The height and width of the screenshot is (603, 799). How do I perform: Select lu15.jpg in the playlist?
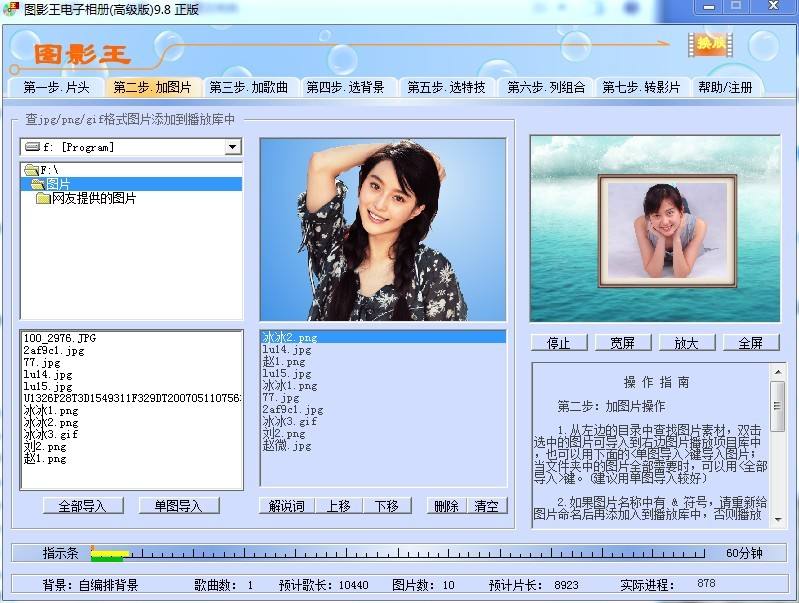click(286, 374)
